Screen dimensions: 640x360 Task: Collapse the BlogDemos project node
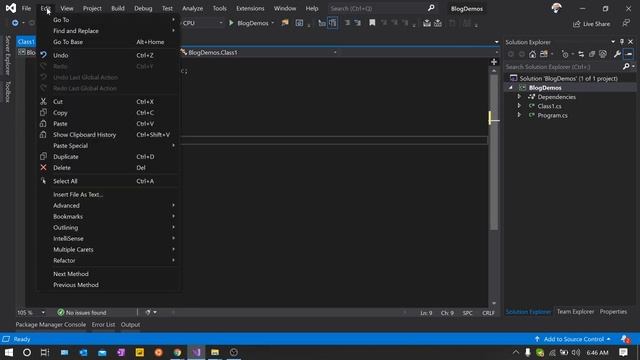pyautogui.click(x=511, y=88)
